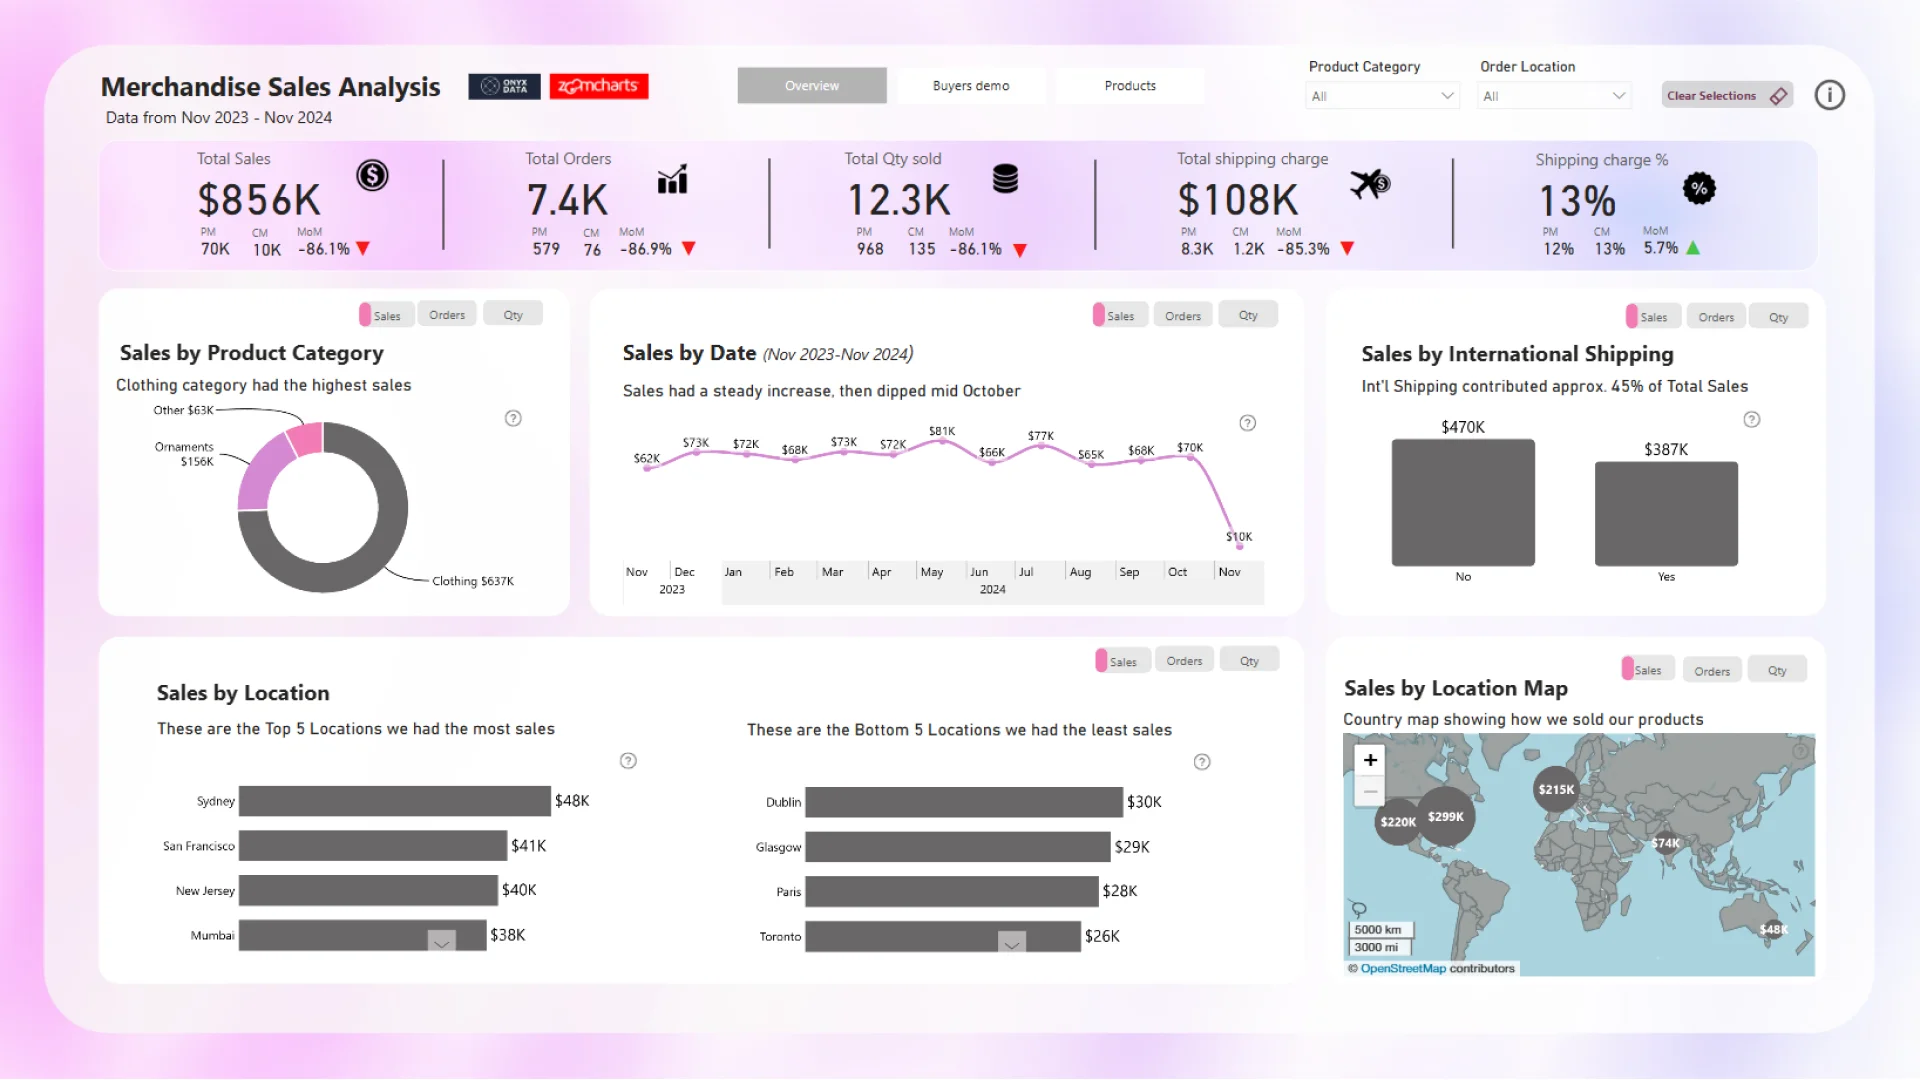Select Qty toggle in Sales by Location card
This screenshot has width=1920, height=1080.
(x=1249, y=660)
